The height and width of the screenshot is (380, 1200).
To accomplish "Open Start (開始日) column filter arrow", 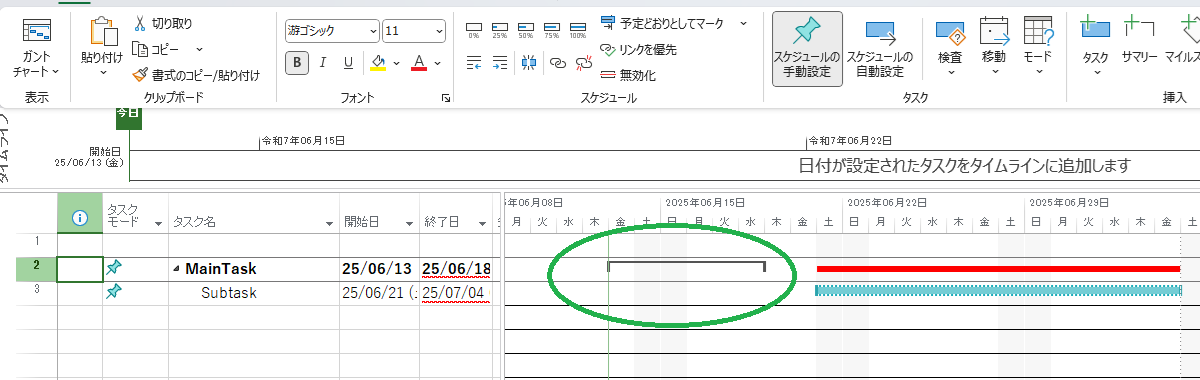I will point(410,223).
